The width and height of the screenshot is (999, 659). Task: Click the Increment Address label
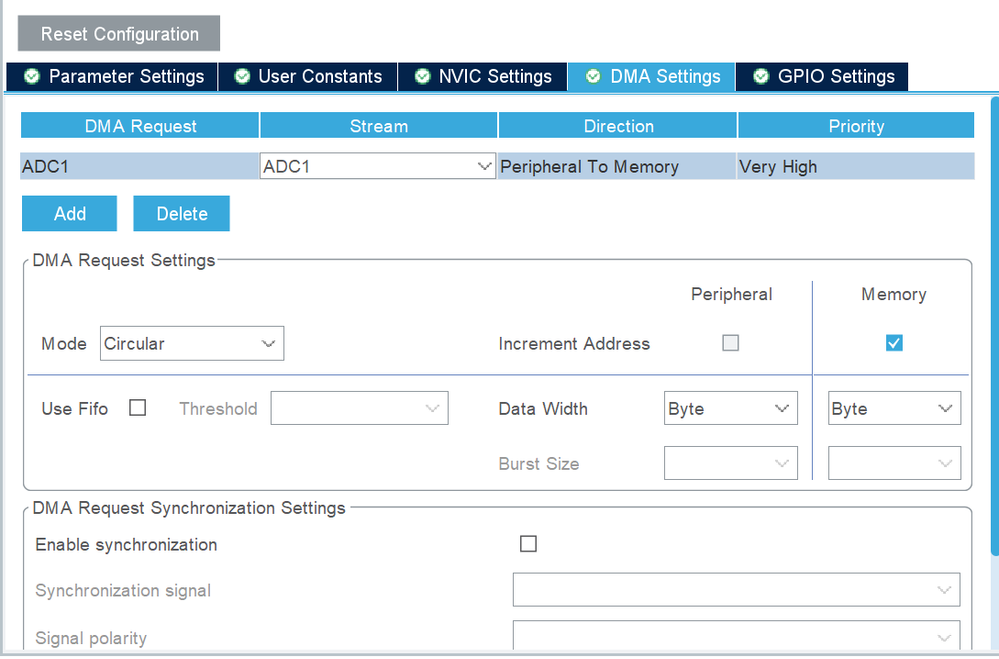[574, 344]
